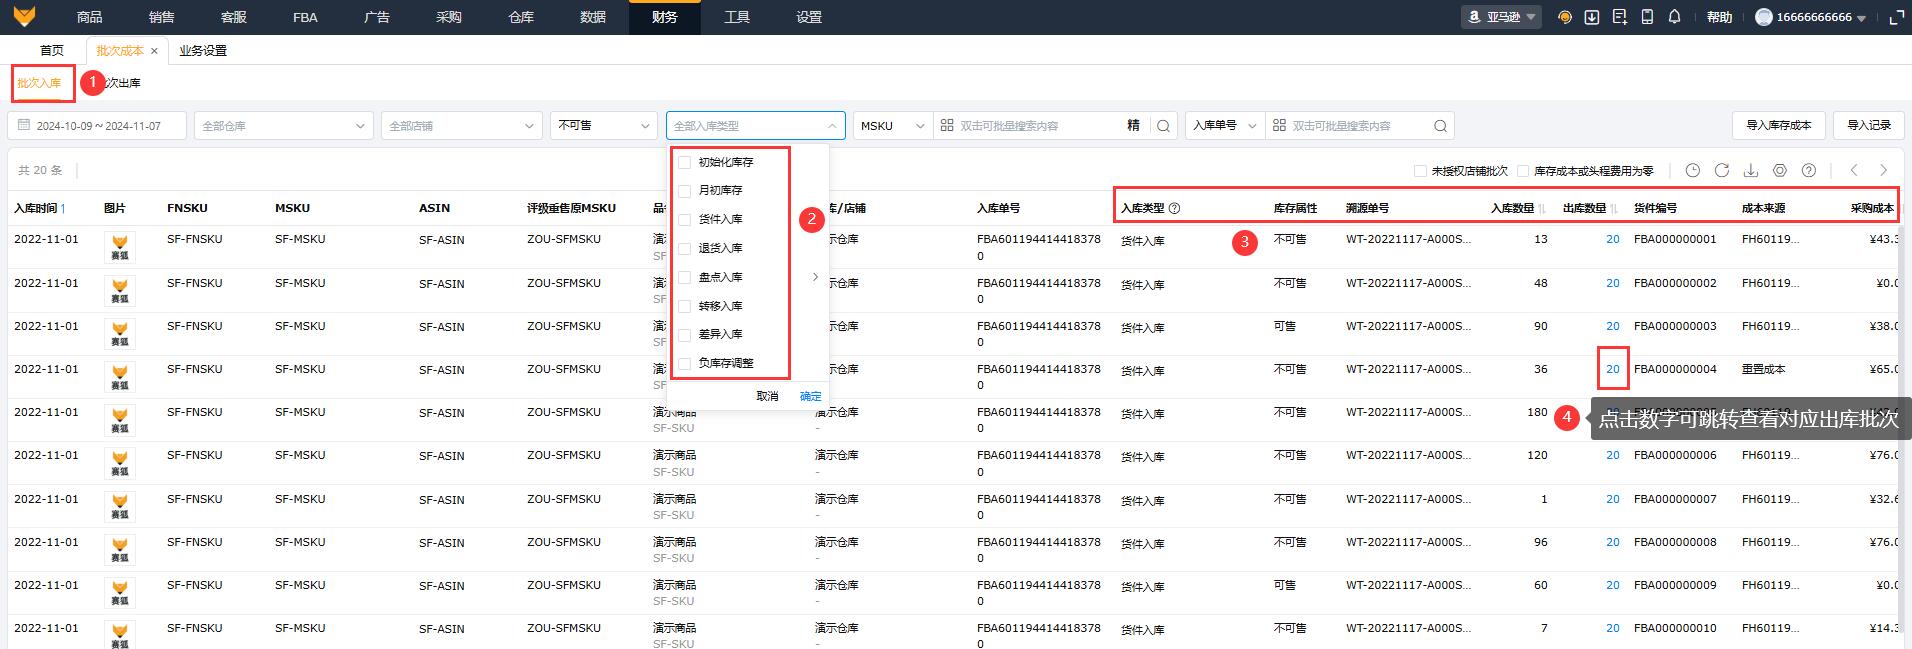Confirm selection with 确定 in dropdown
Viewport: 1912px width, 649px height.
(811, 396)
